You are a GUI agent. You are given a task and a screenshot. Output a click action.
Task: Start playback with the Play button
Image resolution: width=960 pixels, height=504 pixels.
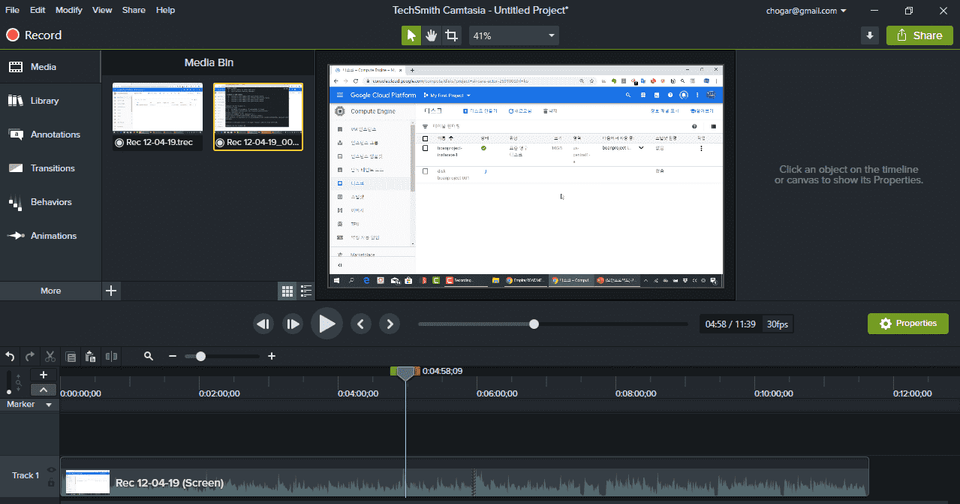pyautogui.click(x=326, y=323)
